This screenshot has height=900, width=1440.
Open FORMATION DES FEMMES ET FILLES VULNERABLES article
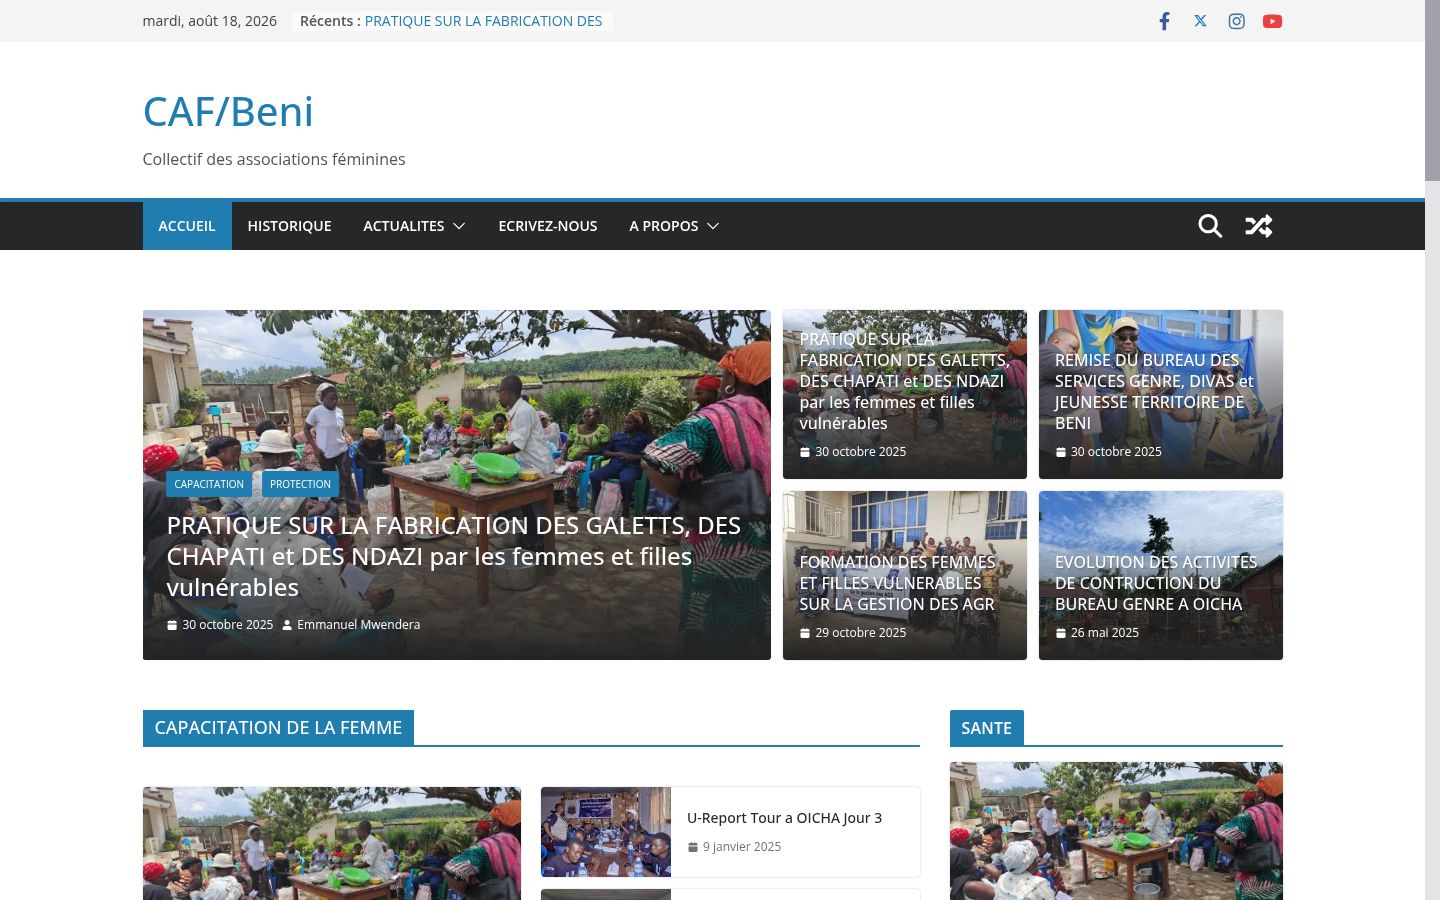click(898, 583)
